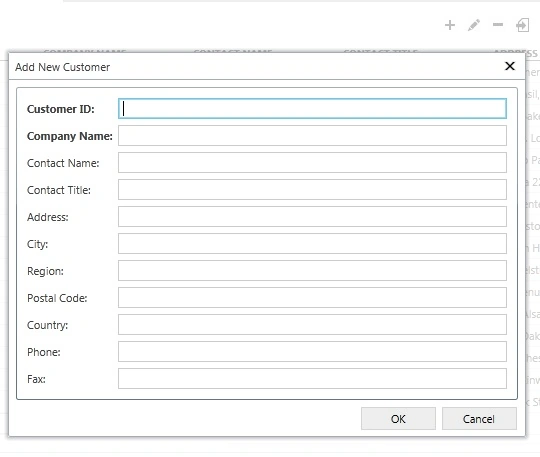
Task: Select the Fax input field
Action: (x=312, y=378)
